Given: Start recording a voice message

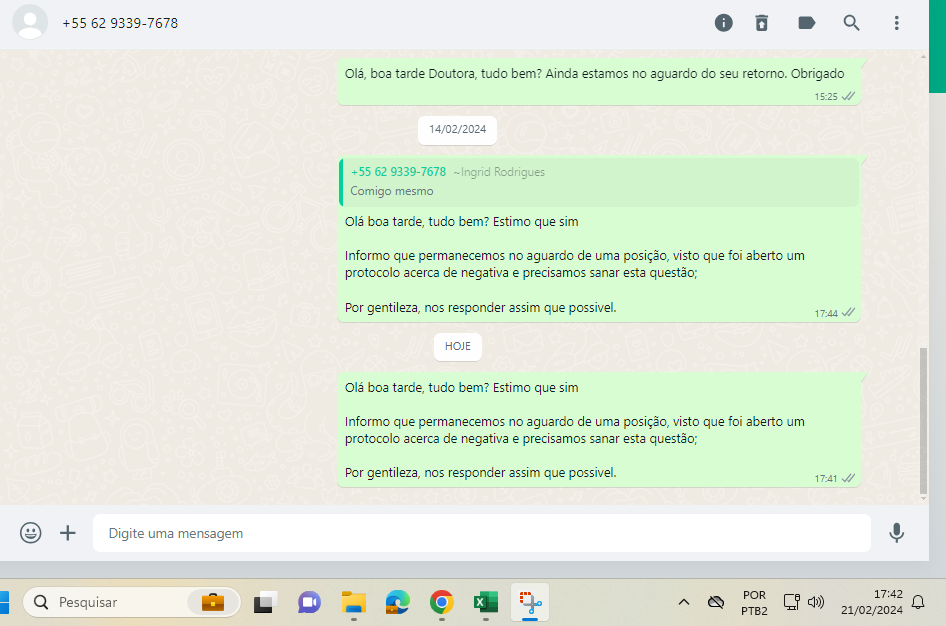Looking at the screenshot, I should click(897, 533).
